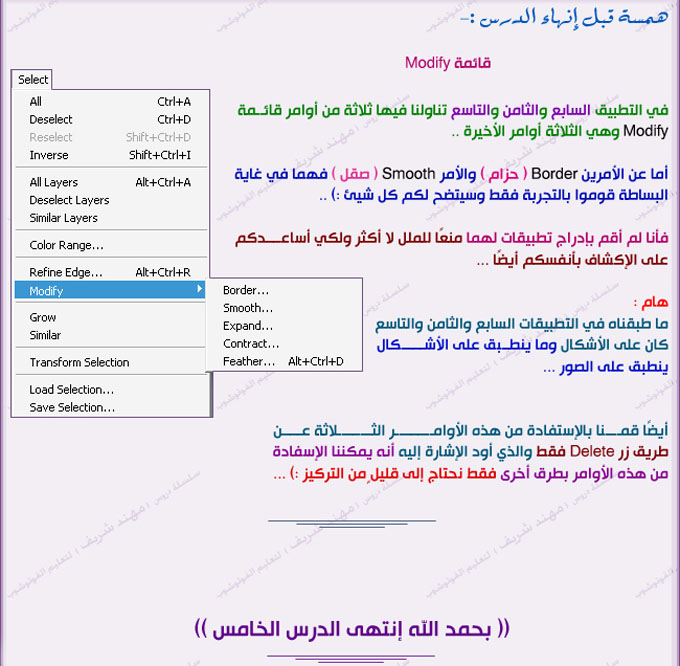Click the greyed-out Reselect entry

(111, 137)
